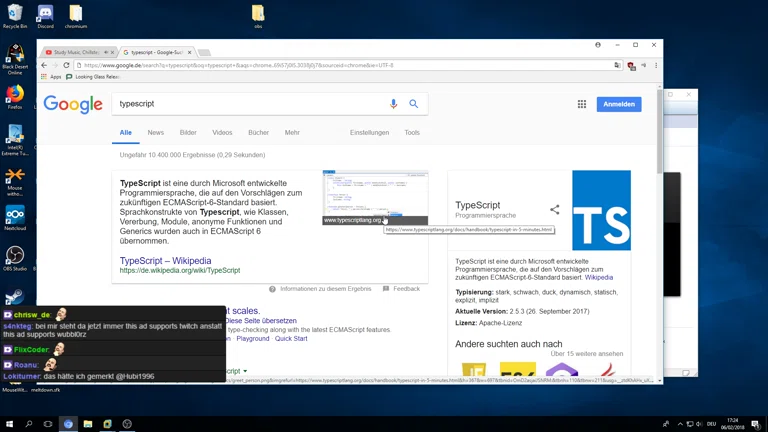Open search Tools option
The height and width of the screenshot is (432, 768).
coord(412,133)
